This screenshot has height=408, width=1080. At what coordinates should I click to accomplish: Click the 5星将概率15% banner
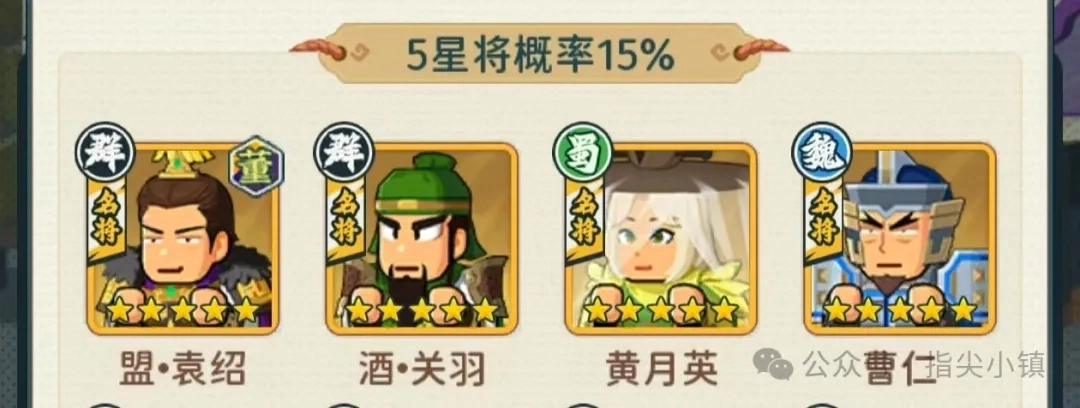540,54
